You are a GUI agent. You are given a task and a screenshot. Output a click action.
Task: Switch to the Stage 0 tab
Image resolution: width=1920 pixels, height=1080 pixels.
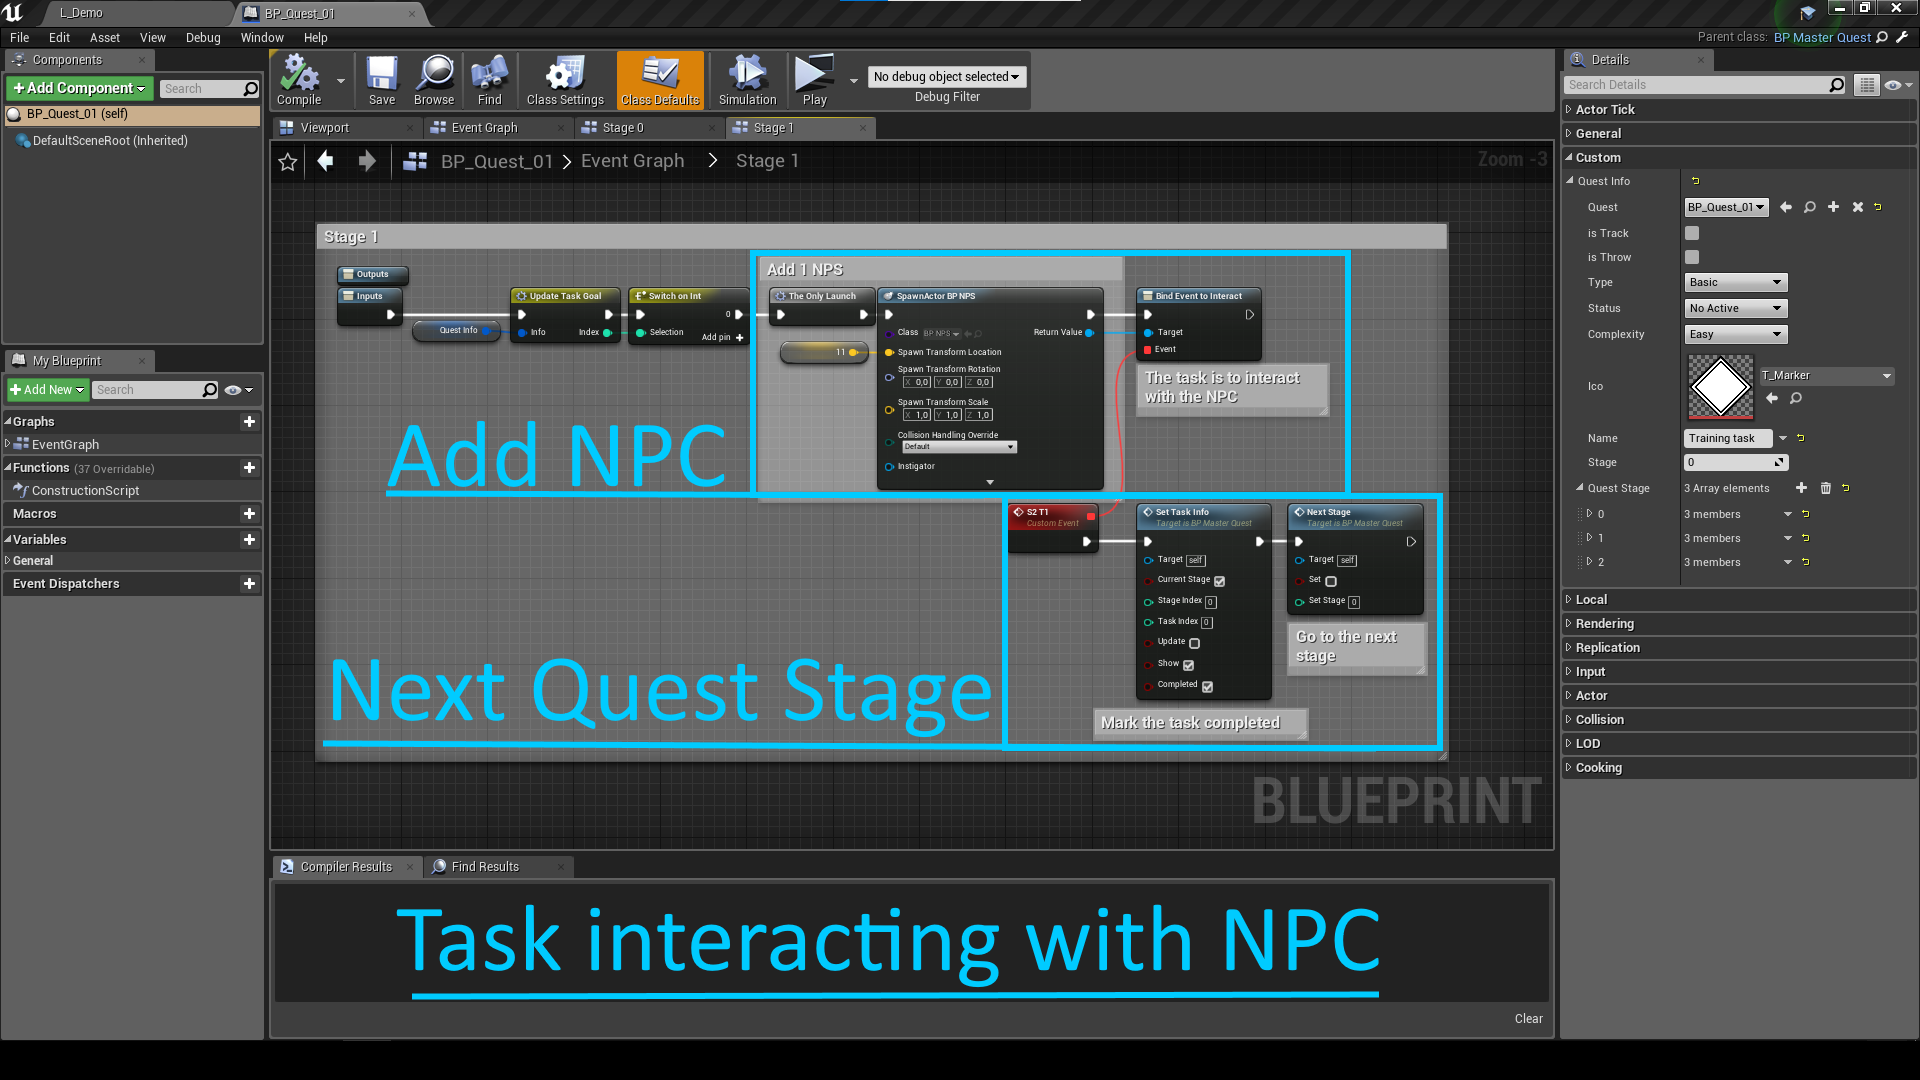623,128
